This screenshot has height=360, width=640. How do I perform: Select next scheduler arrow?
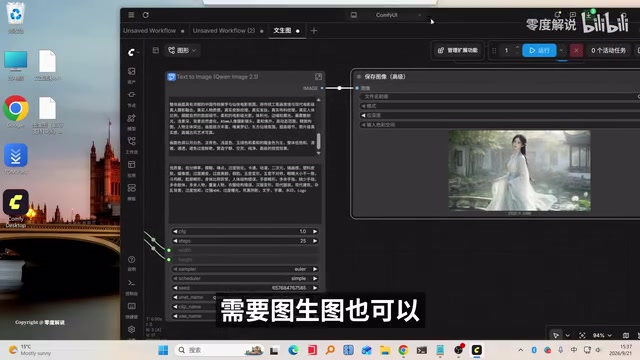coord(315,278)
